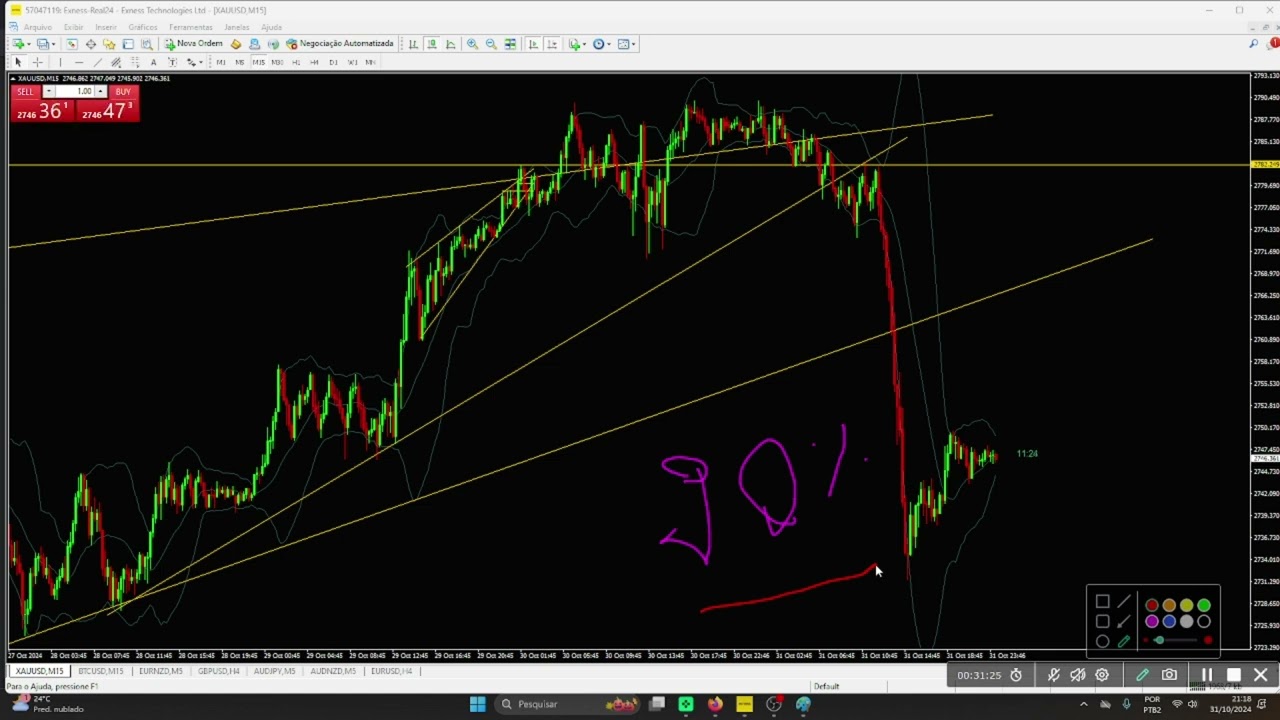Open the BTCUSD,M15 chart tab
Viewport: 1280px width, 720px height.
pyautogui.click(x=101, y=671)
